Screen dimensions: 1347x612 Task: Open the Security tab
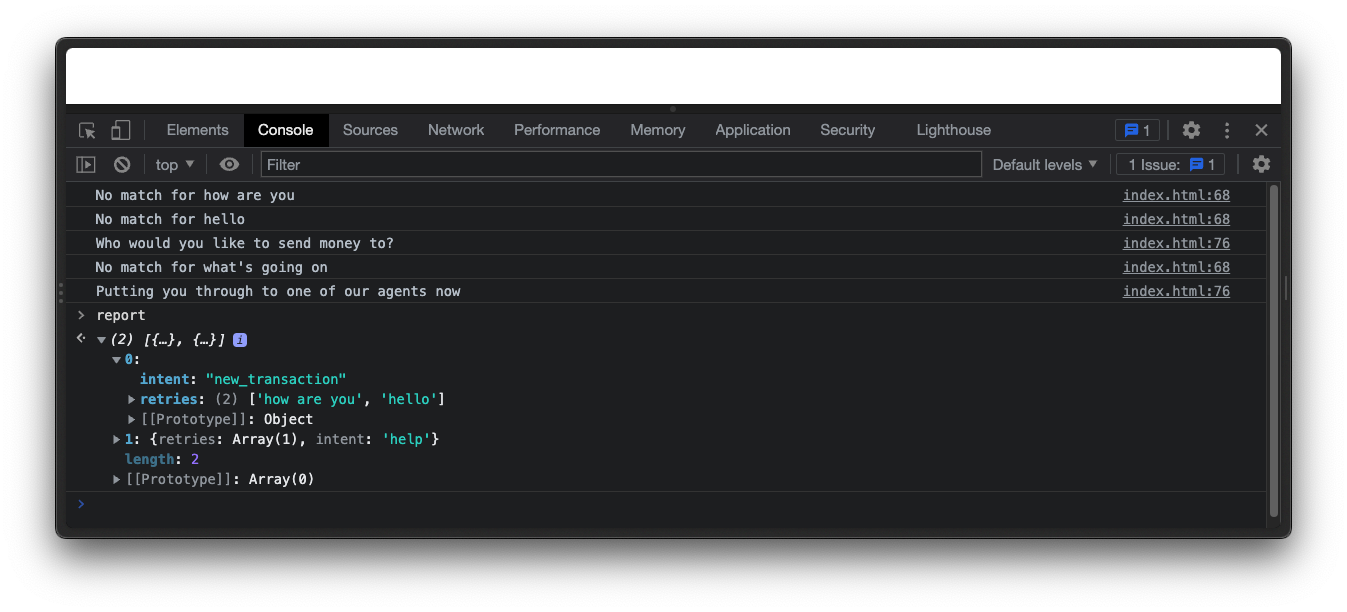click(x=847, y=130)
